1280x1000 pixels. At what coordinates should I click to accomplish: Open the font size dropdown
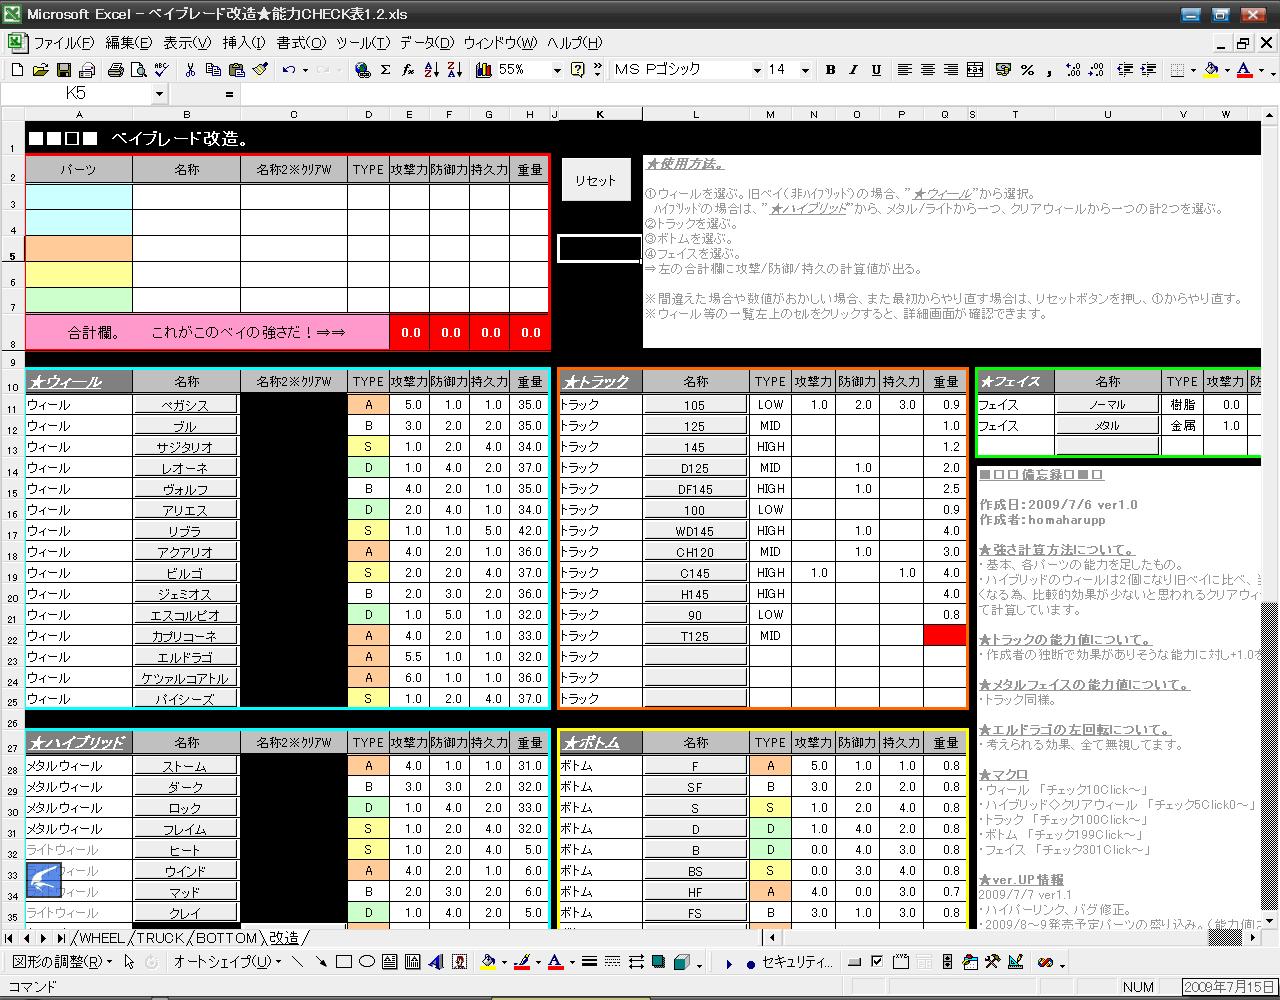pos(805,70)
